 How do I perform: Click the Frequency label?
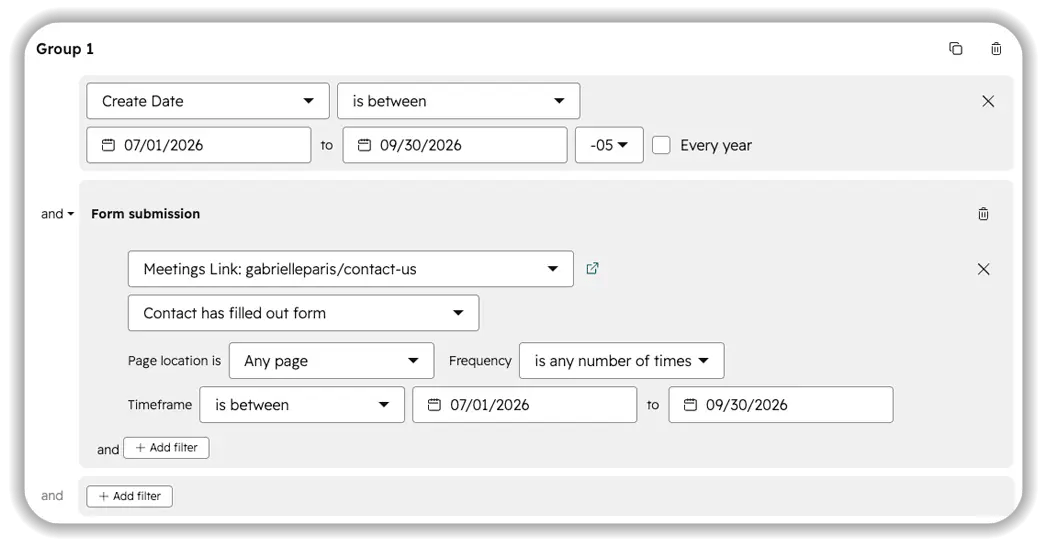[x=480, y=361]
